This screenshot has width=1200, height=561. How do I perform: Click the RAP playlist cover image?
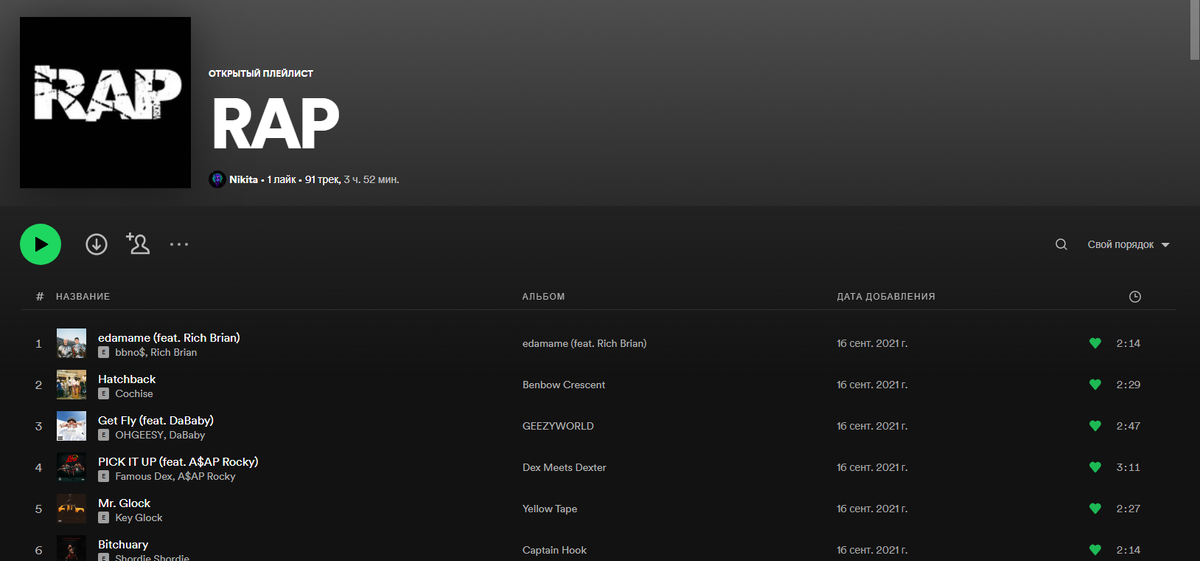(105, 102)
